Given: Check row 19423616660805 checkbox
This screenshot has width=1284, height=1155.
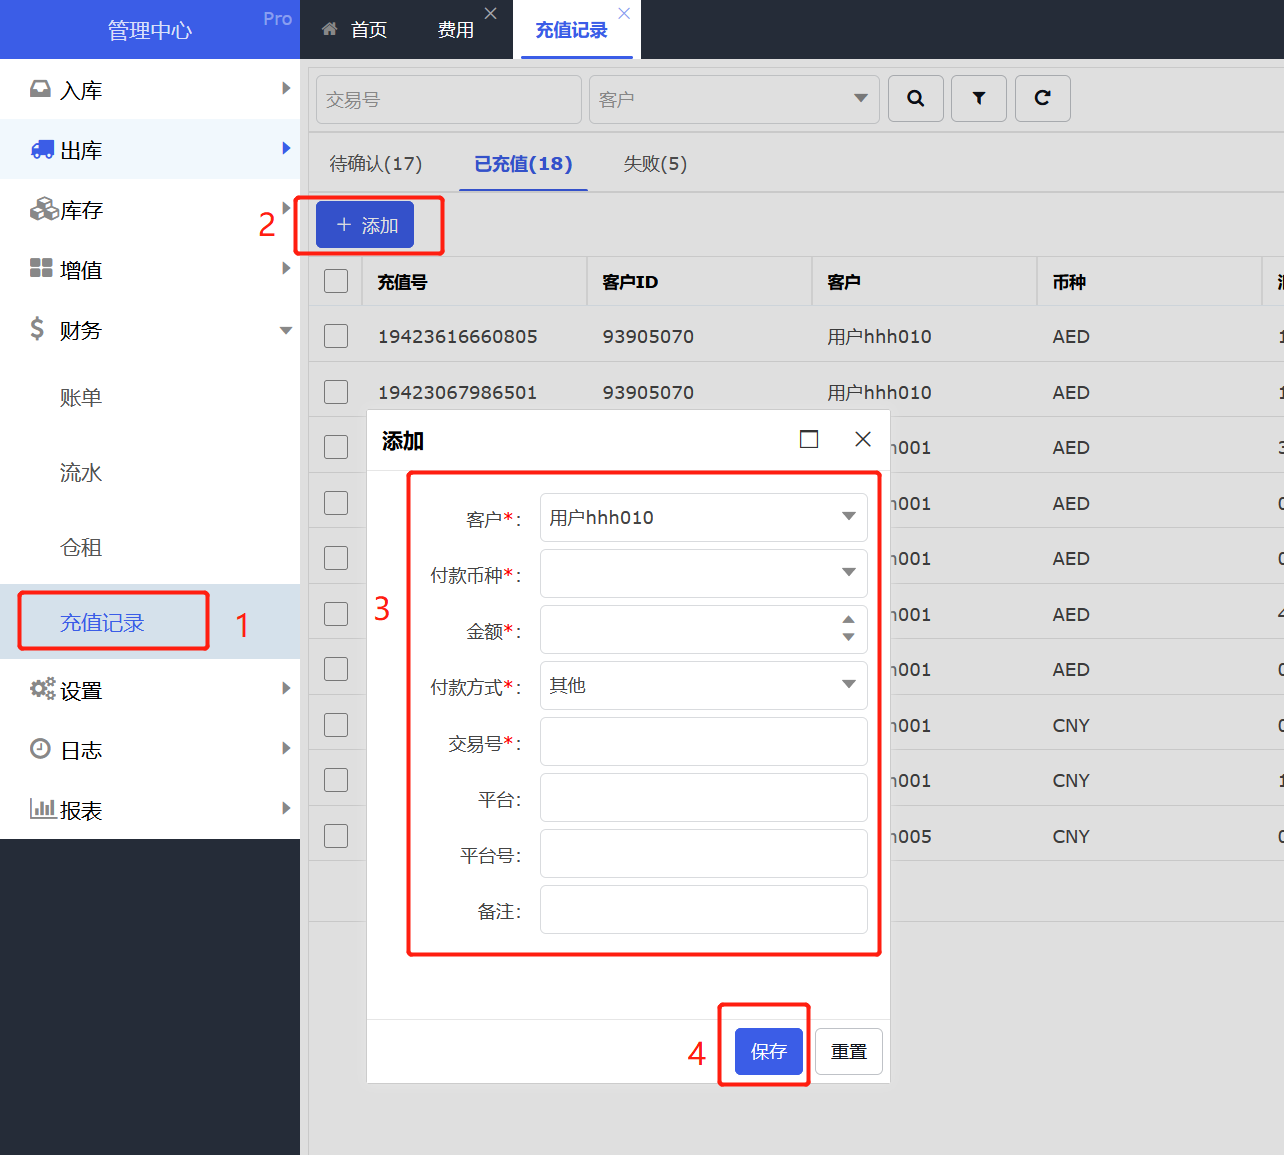Looking at the screenshot, I should (x=336, y=336).
